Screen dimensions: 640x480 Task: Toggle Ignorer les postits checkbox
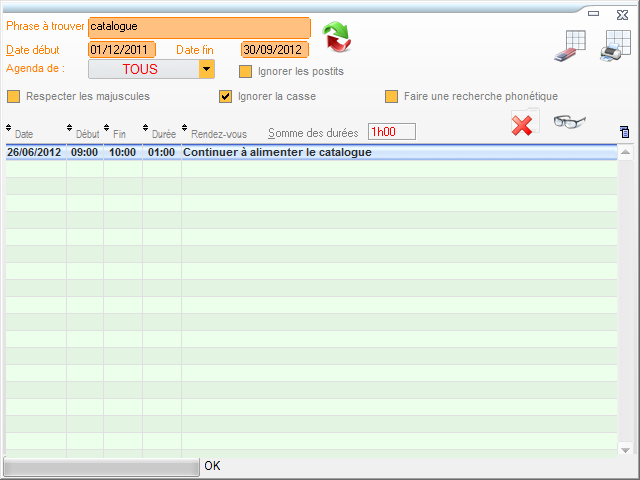pos(245,71)
